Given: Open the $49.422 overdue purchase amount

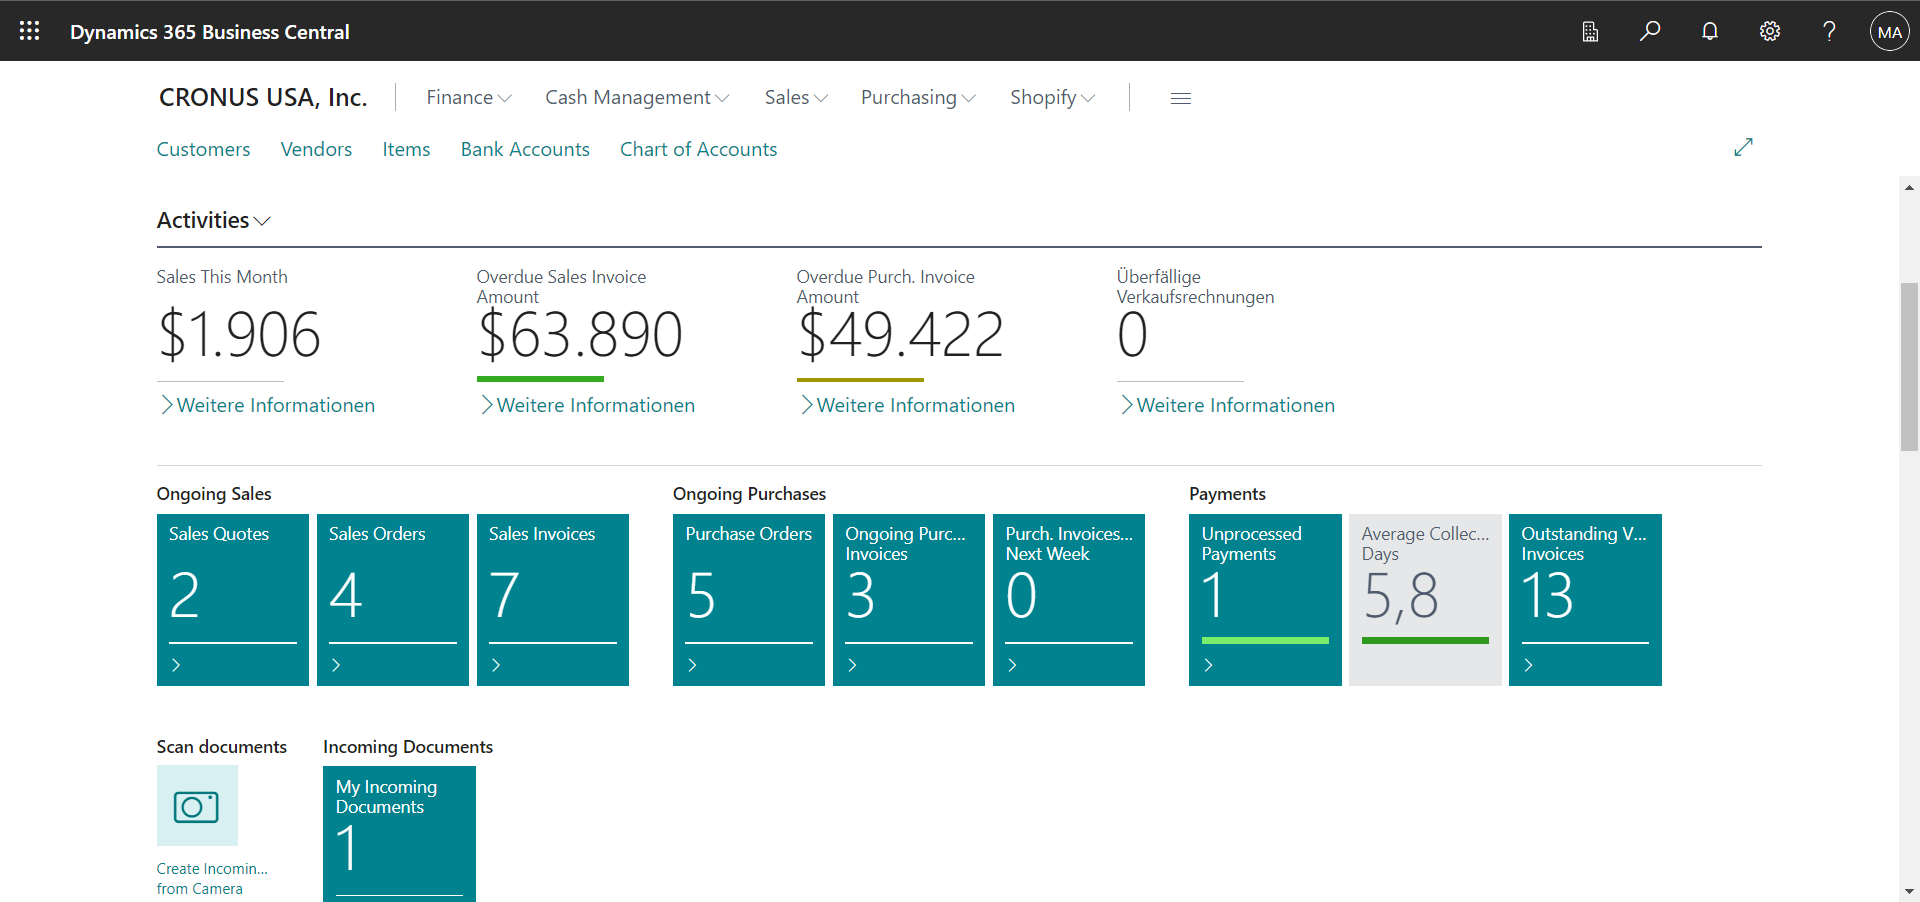Looking at the screenshot, I should [900, 334].
